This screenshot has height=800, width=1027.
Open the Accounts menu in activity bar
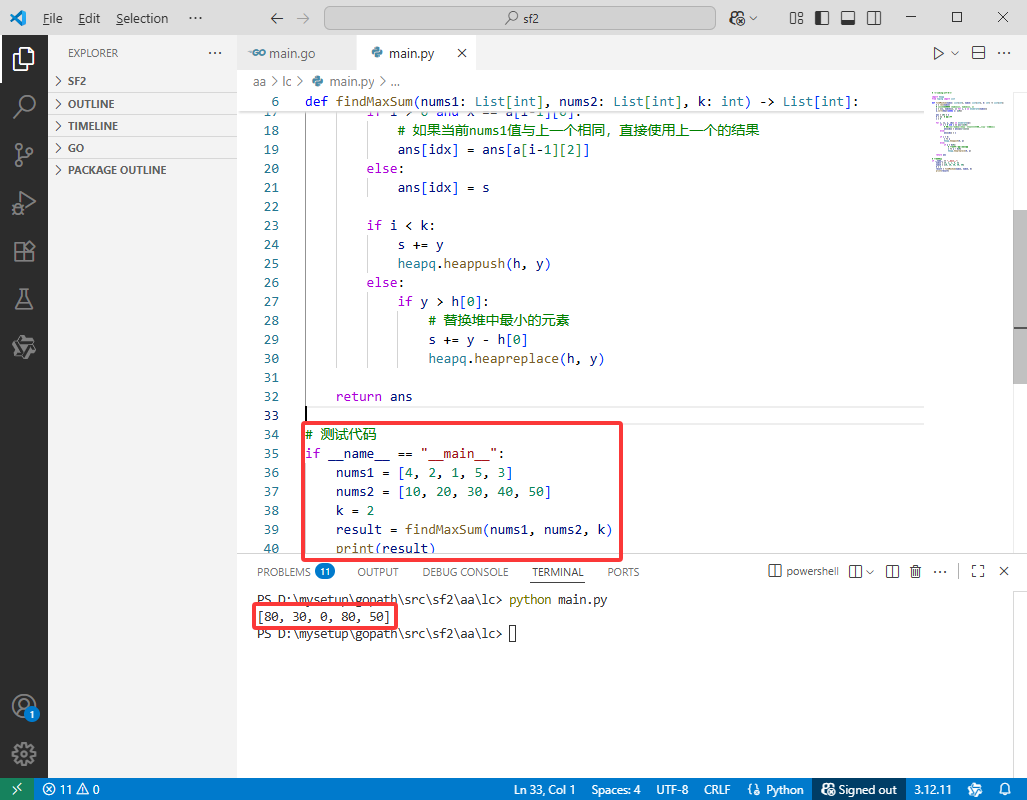tap(24, 707)
